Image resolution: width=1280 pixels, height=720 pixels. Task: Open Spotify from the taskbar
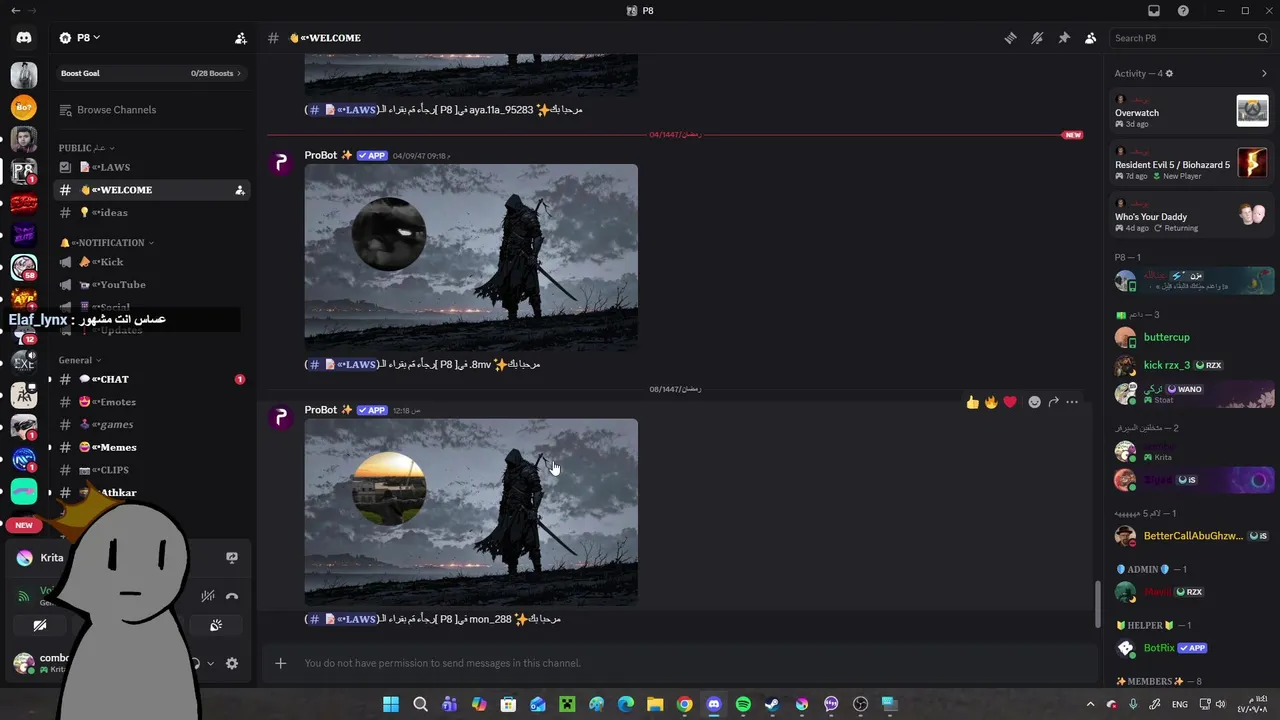pyautogui.click(x=743, y=704)
